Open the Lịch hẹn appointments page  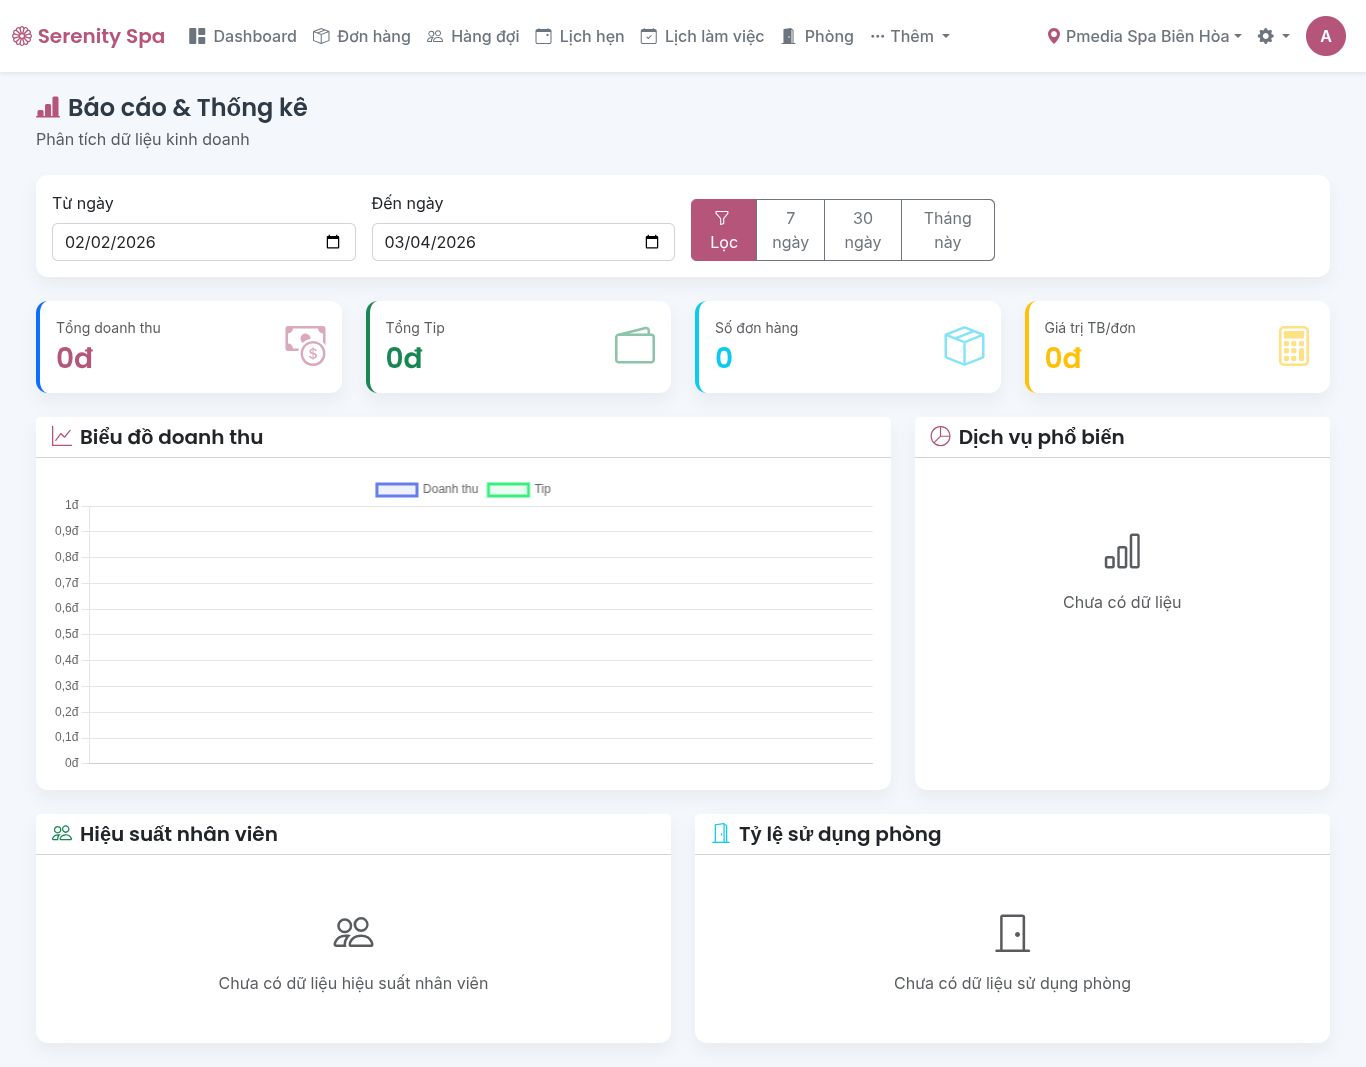click(x=580, y=36)
